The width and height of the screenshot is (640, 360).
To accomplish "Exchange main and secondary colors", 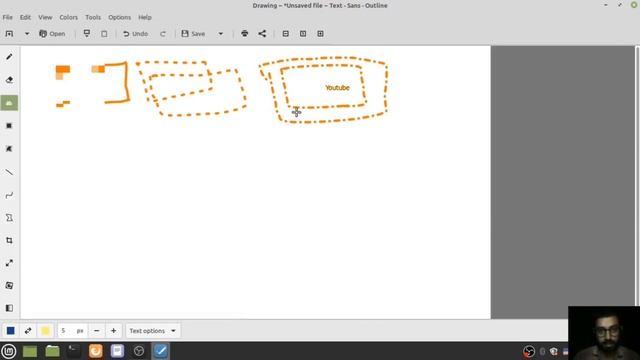I will 28,331.
